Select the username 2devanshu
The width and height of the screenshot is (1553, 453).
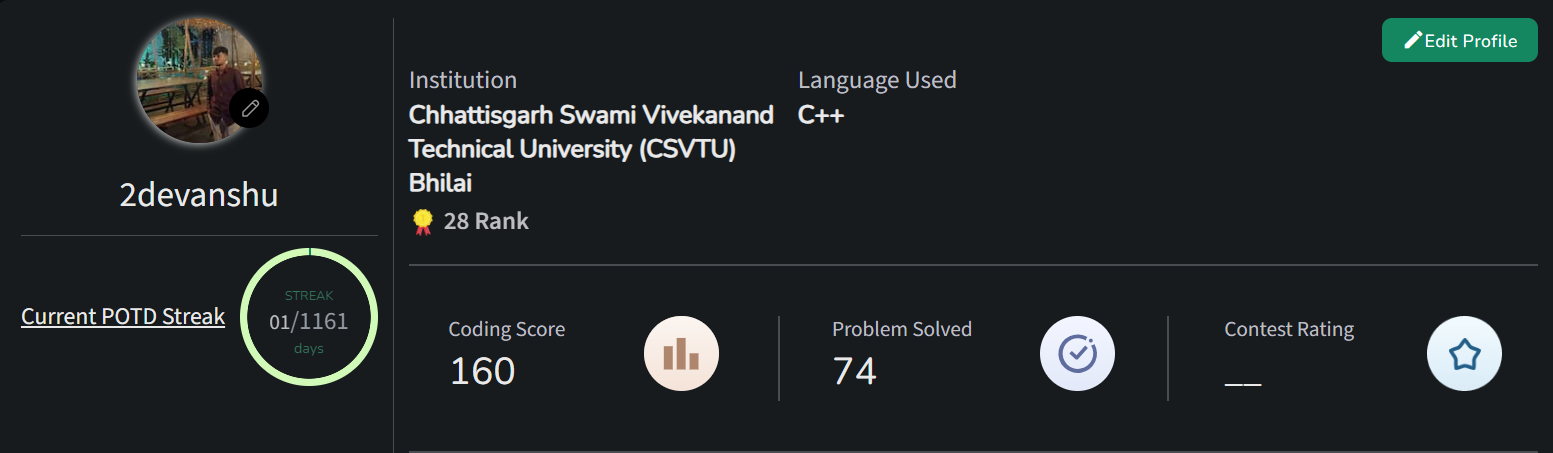(199, 195)
